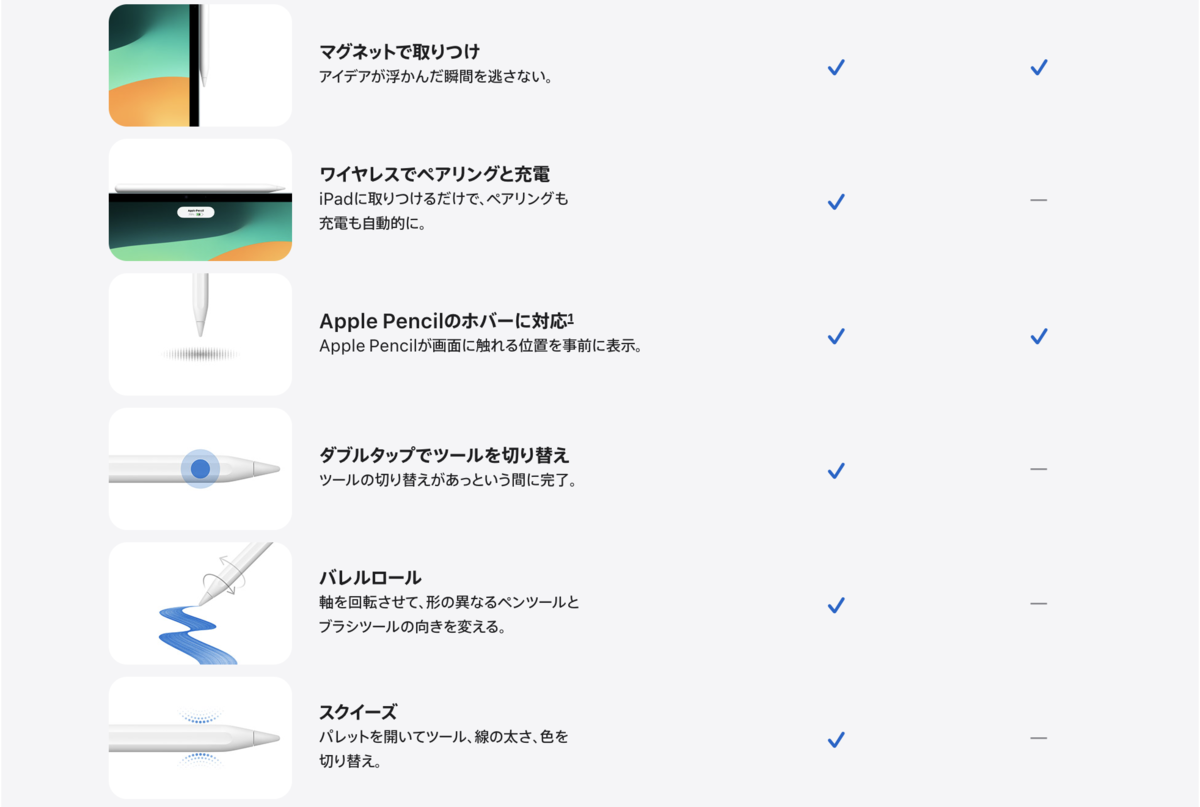
Task: Click the blue double-tap dot on pencil
Action: tap(200, 468)
